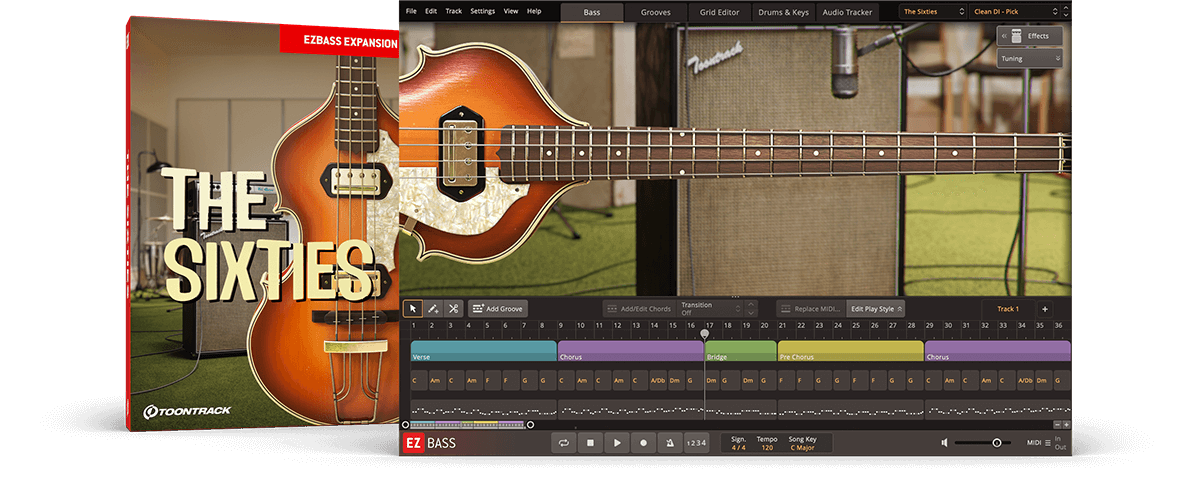Toggle the 1234 count-in button
The height and width of the screenshot is (488, 1200).
coord(696,443)
